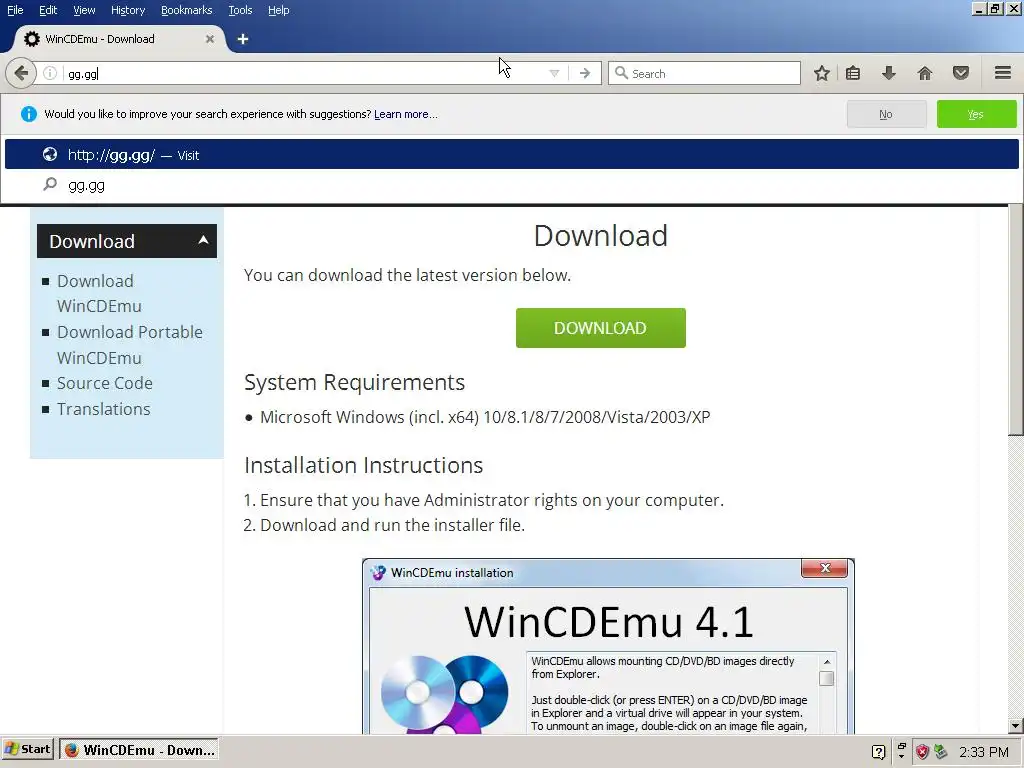The height and width of the screenshot is (768, 1024).
Task: Click the 2:33 PM system clock
Action: pos(984,752)
